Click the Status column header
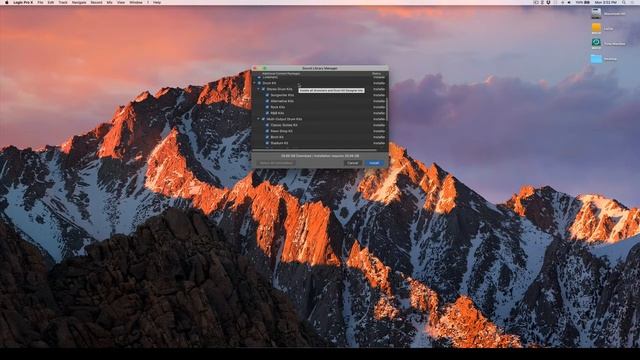 point(376,73)
